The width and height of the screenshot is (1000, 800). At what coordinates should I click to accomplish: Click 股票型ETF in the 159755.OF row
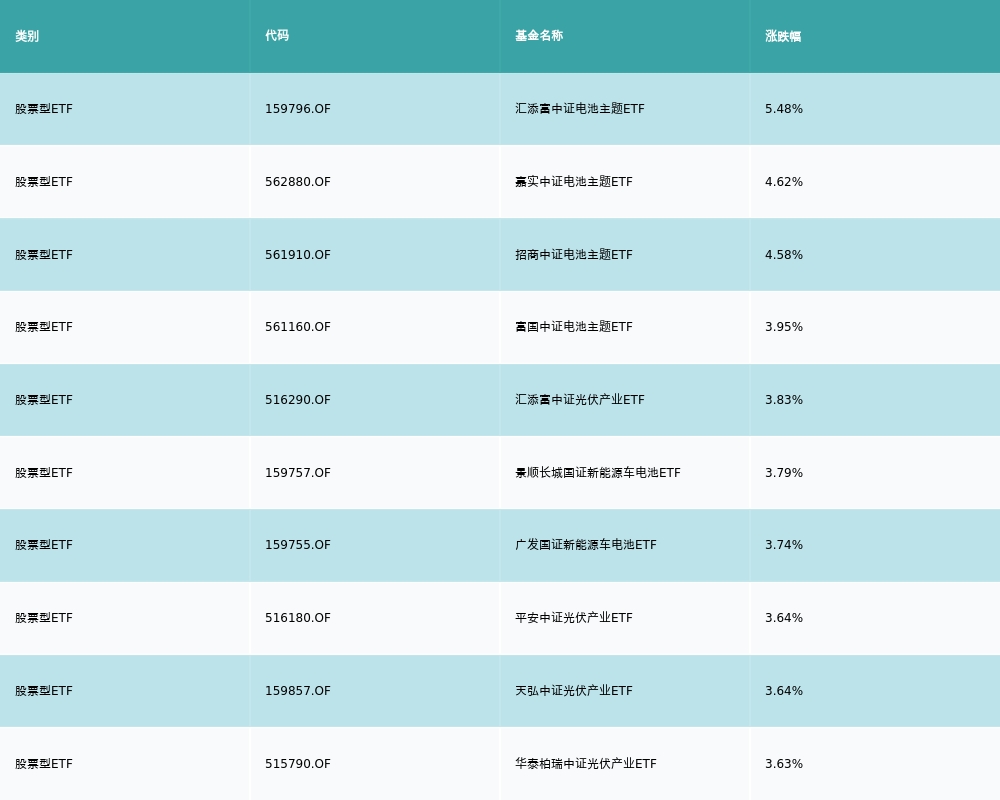point(44,545)
